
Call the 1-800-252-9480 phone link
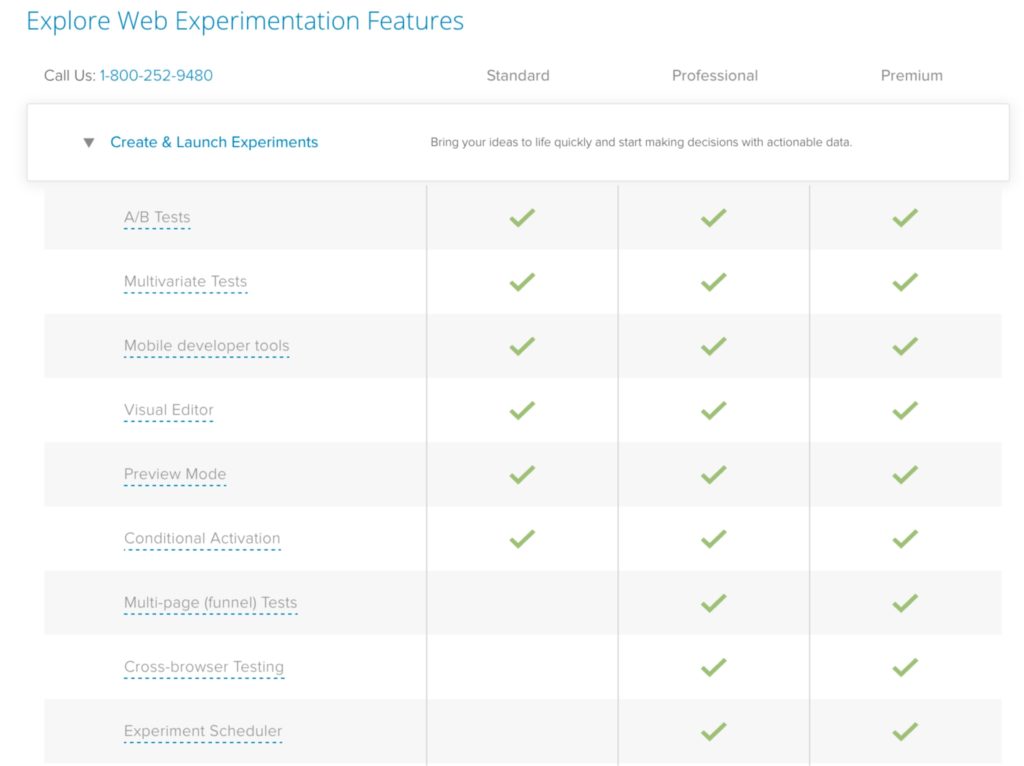pos(156,75)
